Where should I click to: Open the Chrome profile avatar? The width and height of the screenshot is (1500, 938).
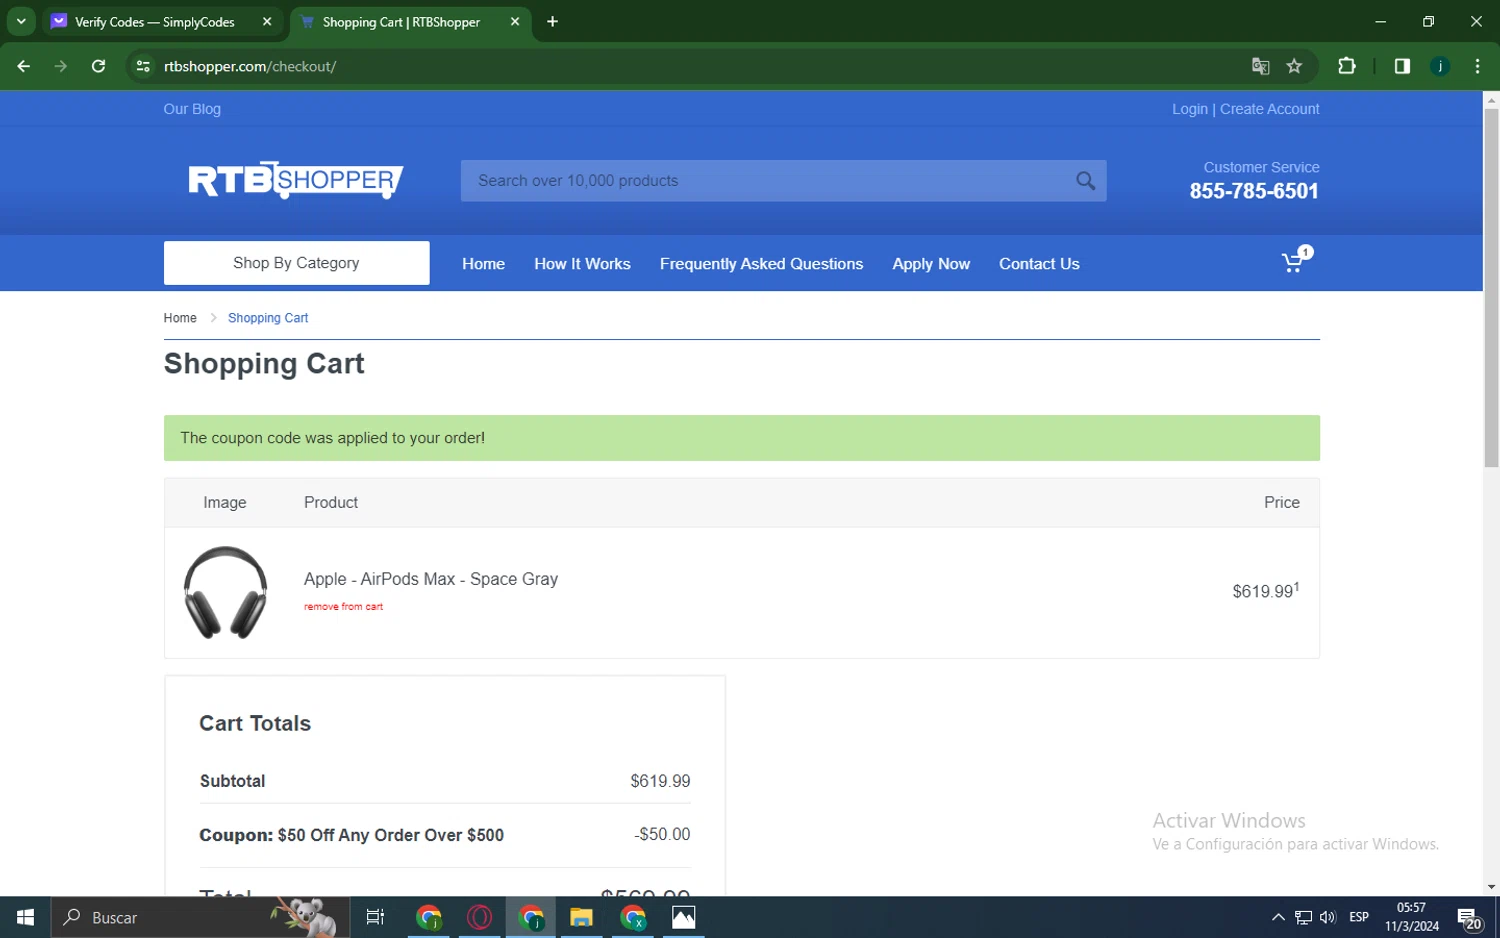[1440, 66]
